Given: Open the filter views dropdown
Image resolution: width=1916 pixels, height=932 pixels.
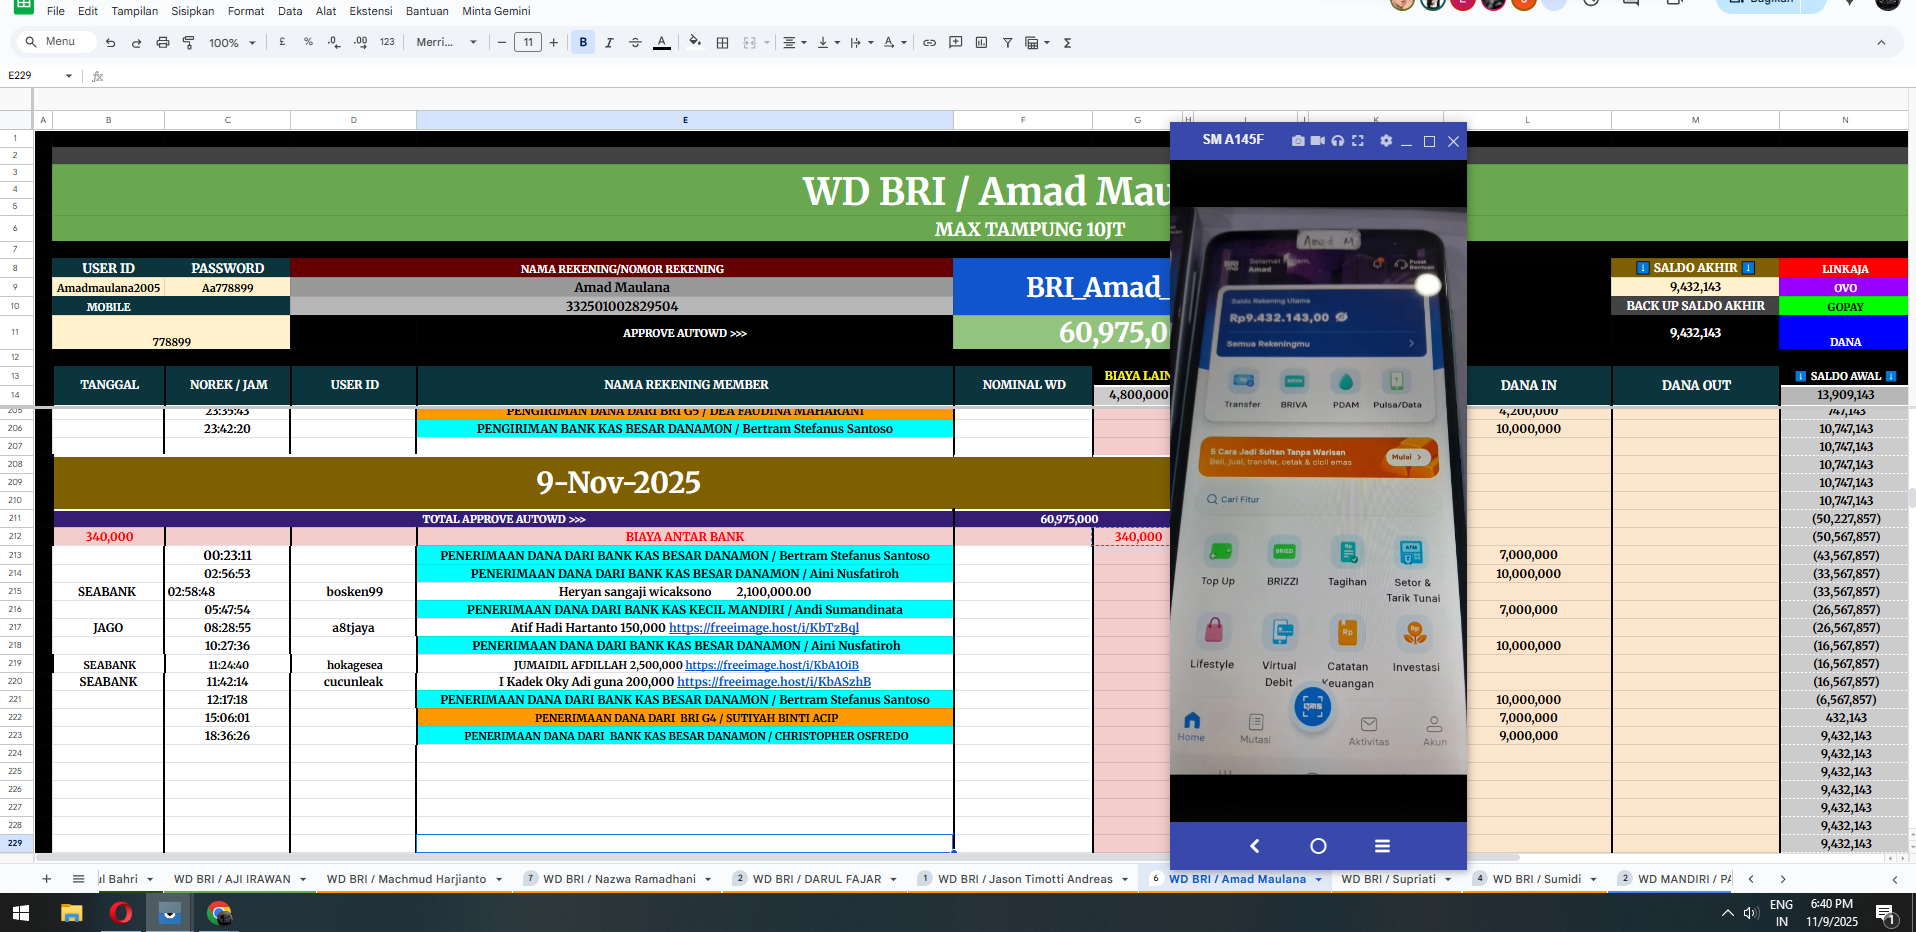Looking at the screenshot, I should pyautogui.click(x=1037, y=43).
